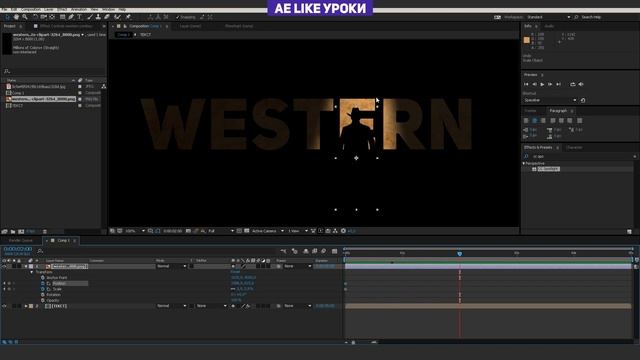This screenshot has height=360, width=640.
Task: Select the Zoom magnifier tool
Action: [x=25, y=17]
